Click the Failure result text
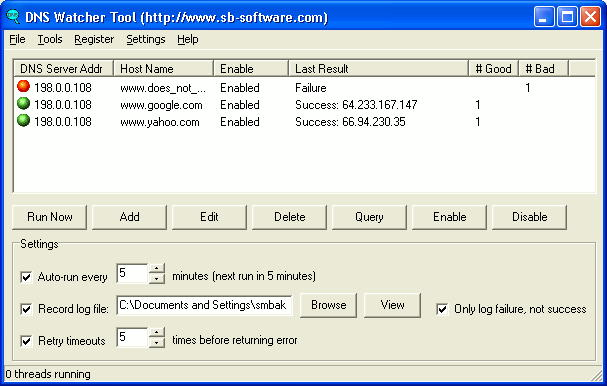The height and width of the screenshot is (386, 607). (x=310, y=88)
